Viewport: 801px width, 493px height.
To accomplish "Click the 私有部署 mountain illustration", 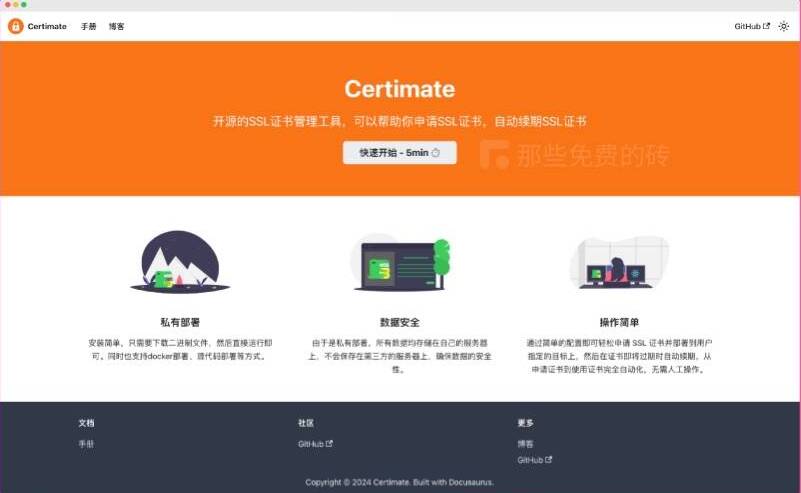I will tap(180, 262).
